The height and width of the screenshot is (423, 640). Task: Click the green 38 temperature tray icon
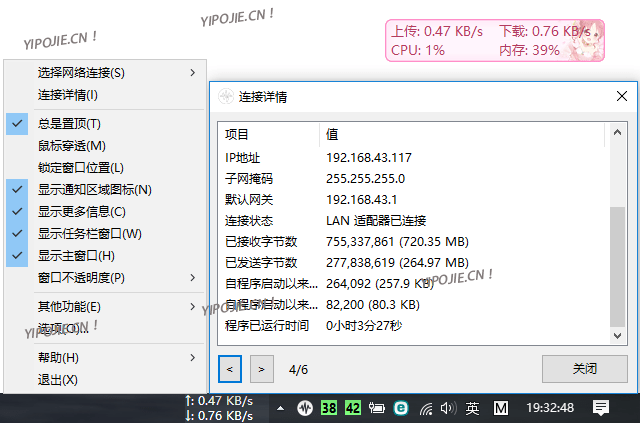329,408
